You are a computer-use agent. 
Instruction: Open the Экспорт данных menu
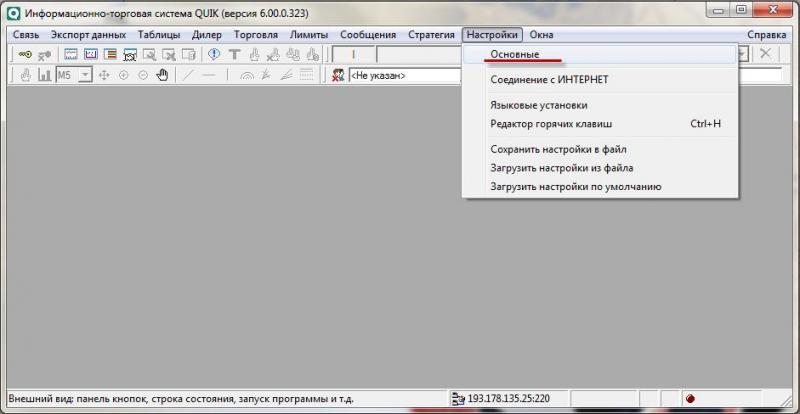pyautogui.click(x=88, y=35)
